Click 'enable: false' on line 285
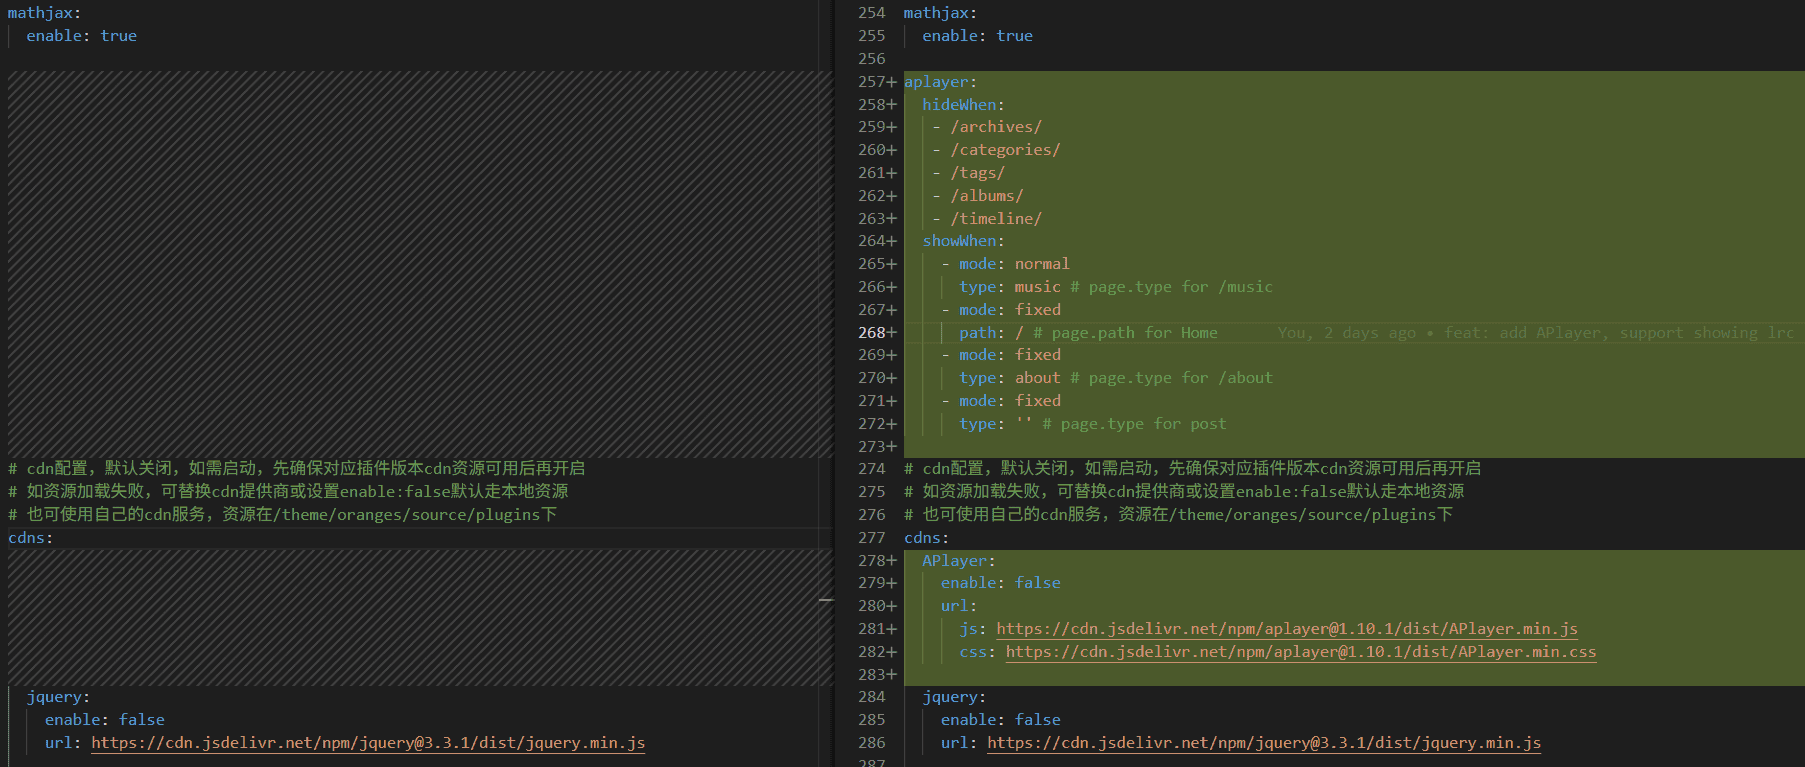Screen dimensions: 1805x767 (1001, 720)
